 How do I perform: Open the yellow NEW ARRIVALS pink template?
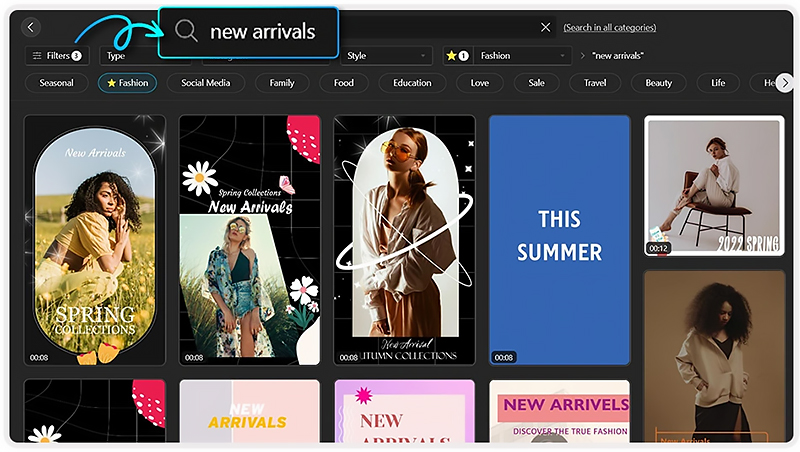click(249, 411)
